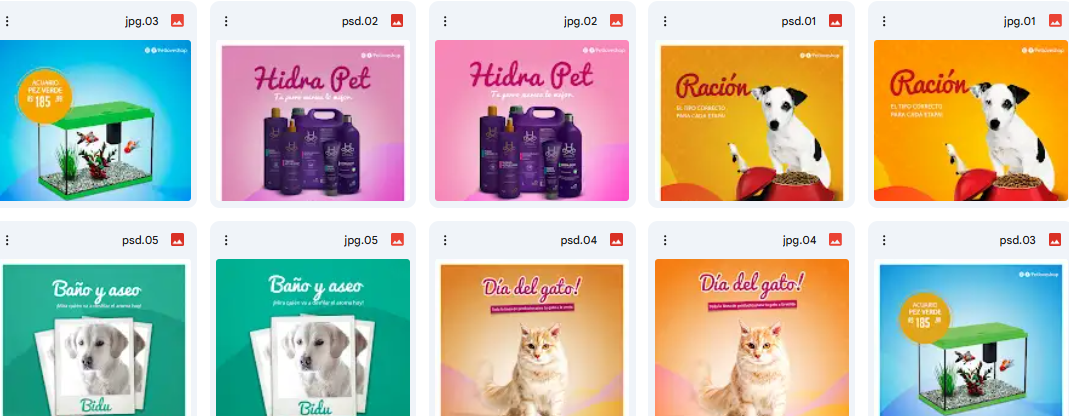This screenshot has height=416, width=1069.
Task: Open three-dot menu of psd.02 card
Action: [x=226, y=21]
